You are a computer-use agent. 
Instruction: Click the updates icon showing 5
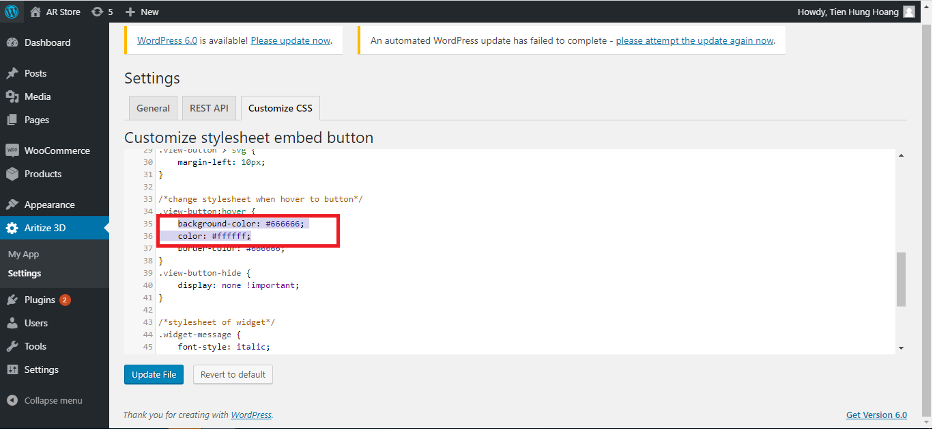97,11
